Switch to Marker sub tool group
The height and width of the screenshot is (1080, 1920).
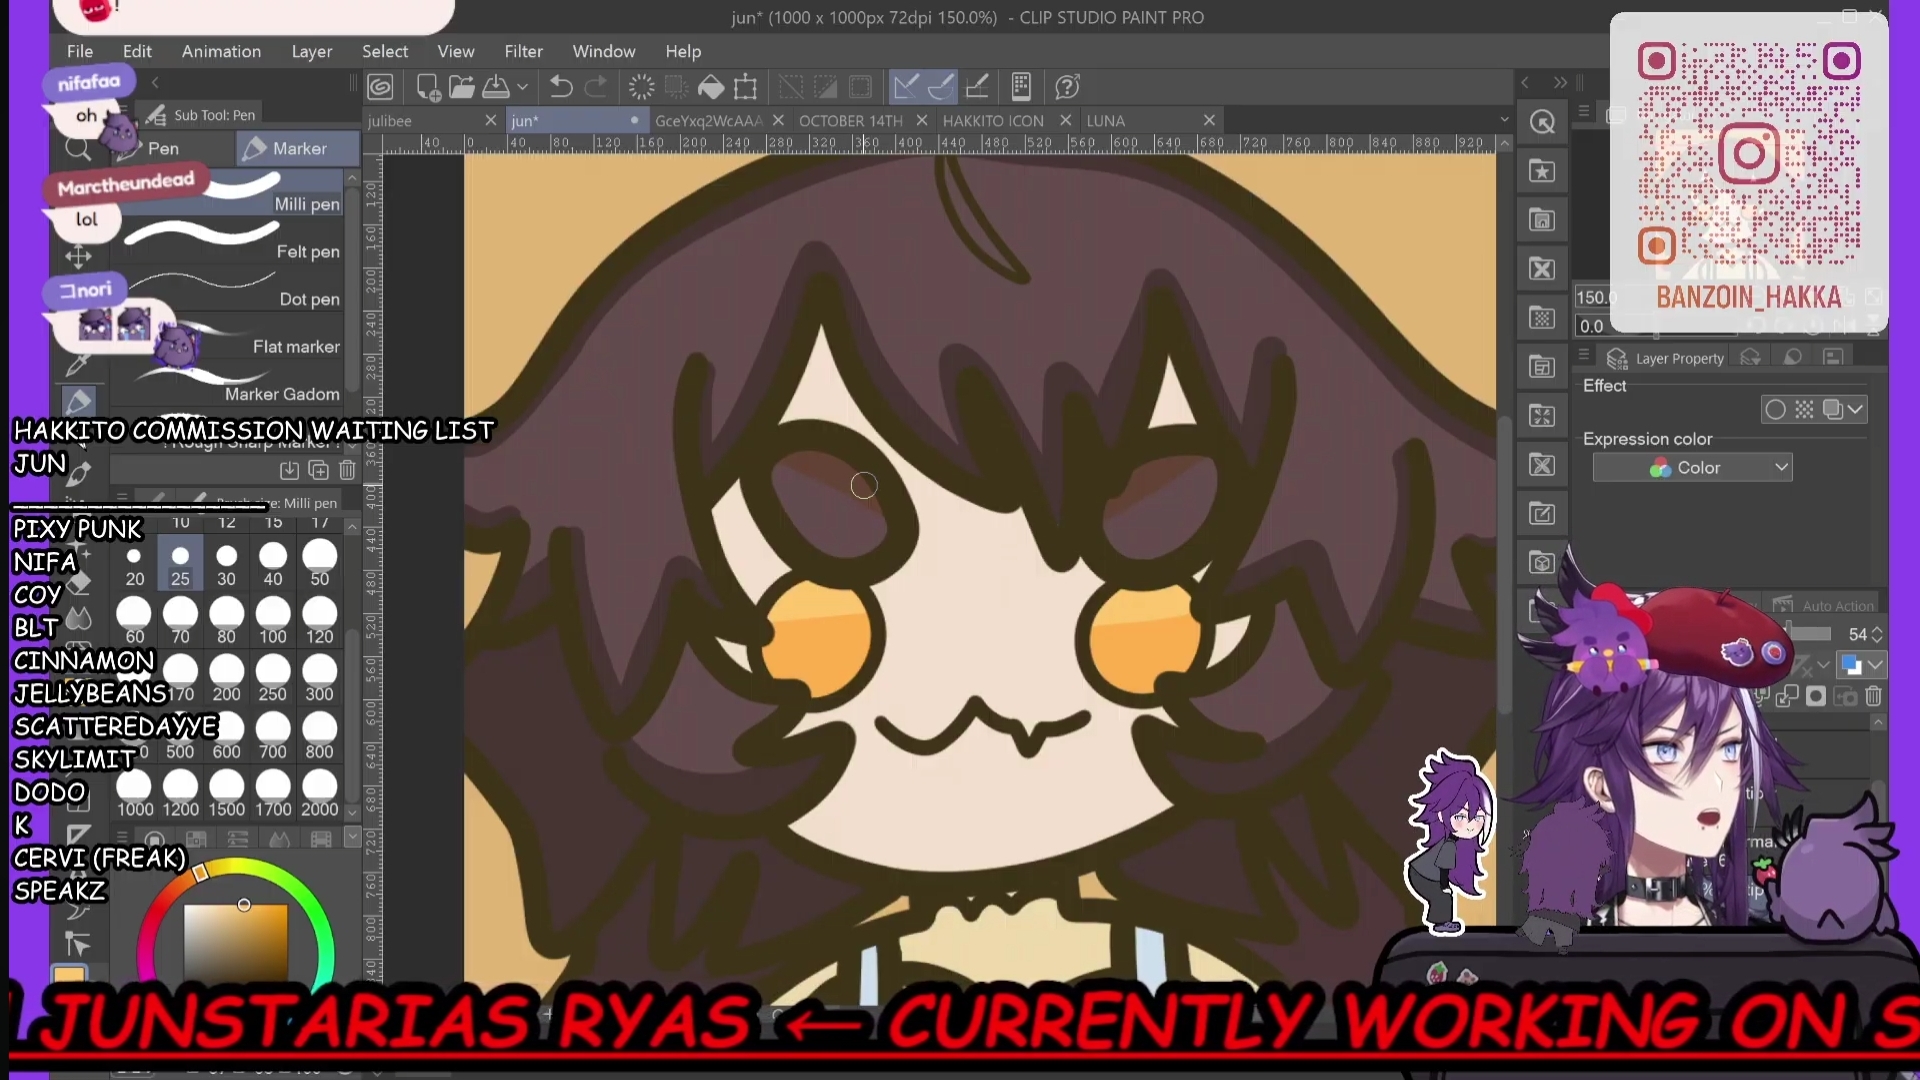point(298,148)
